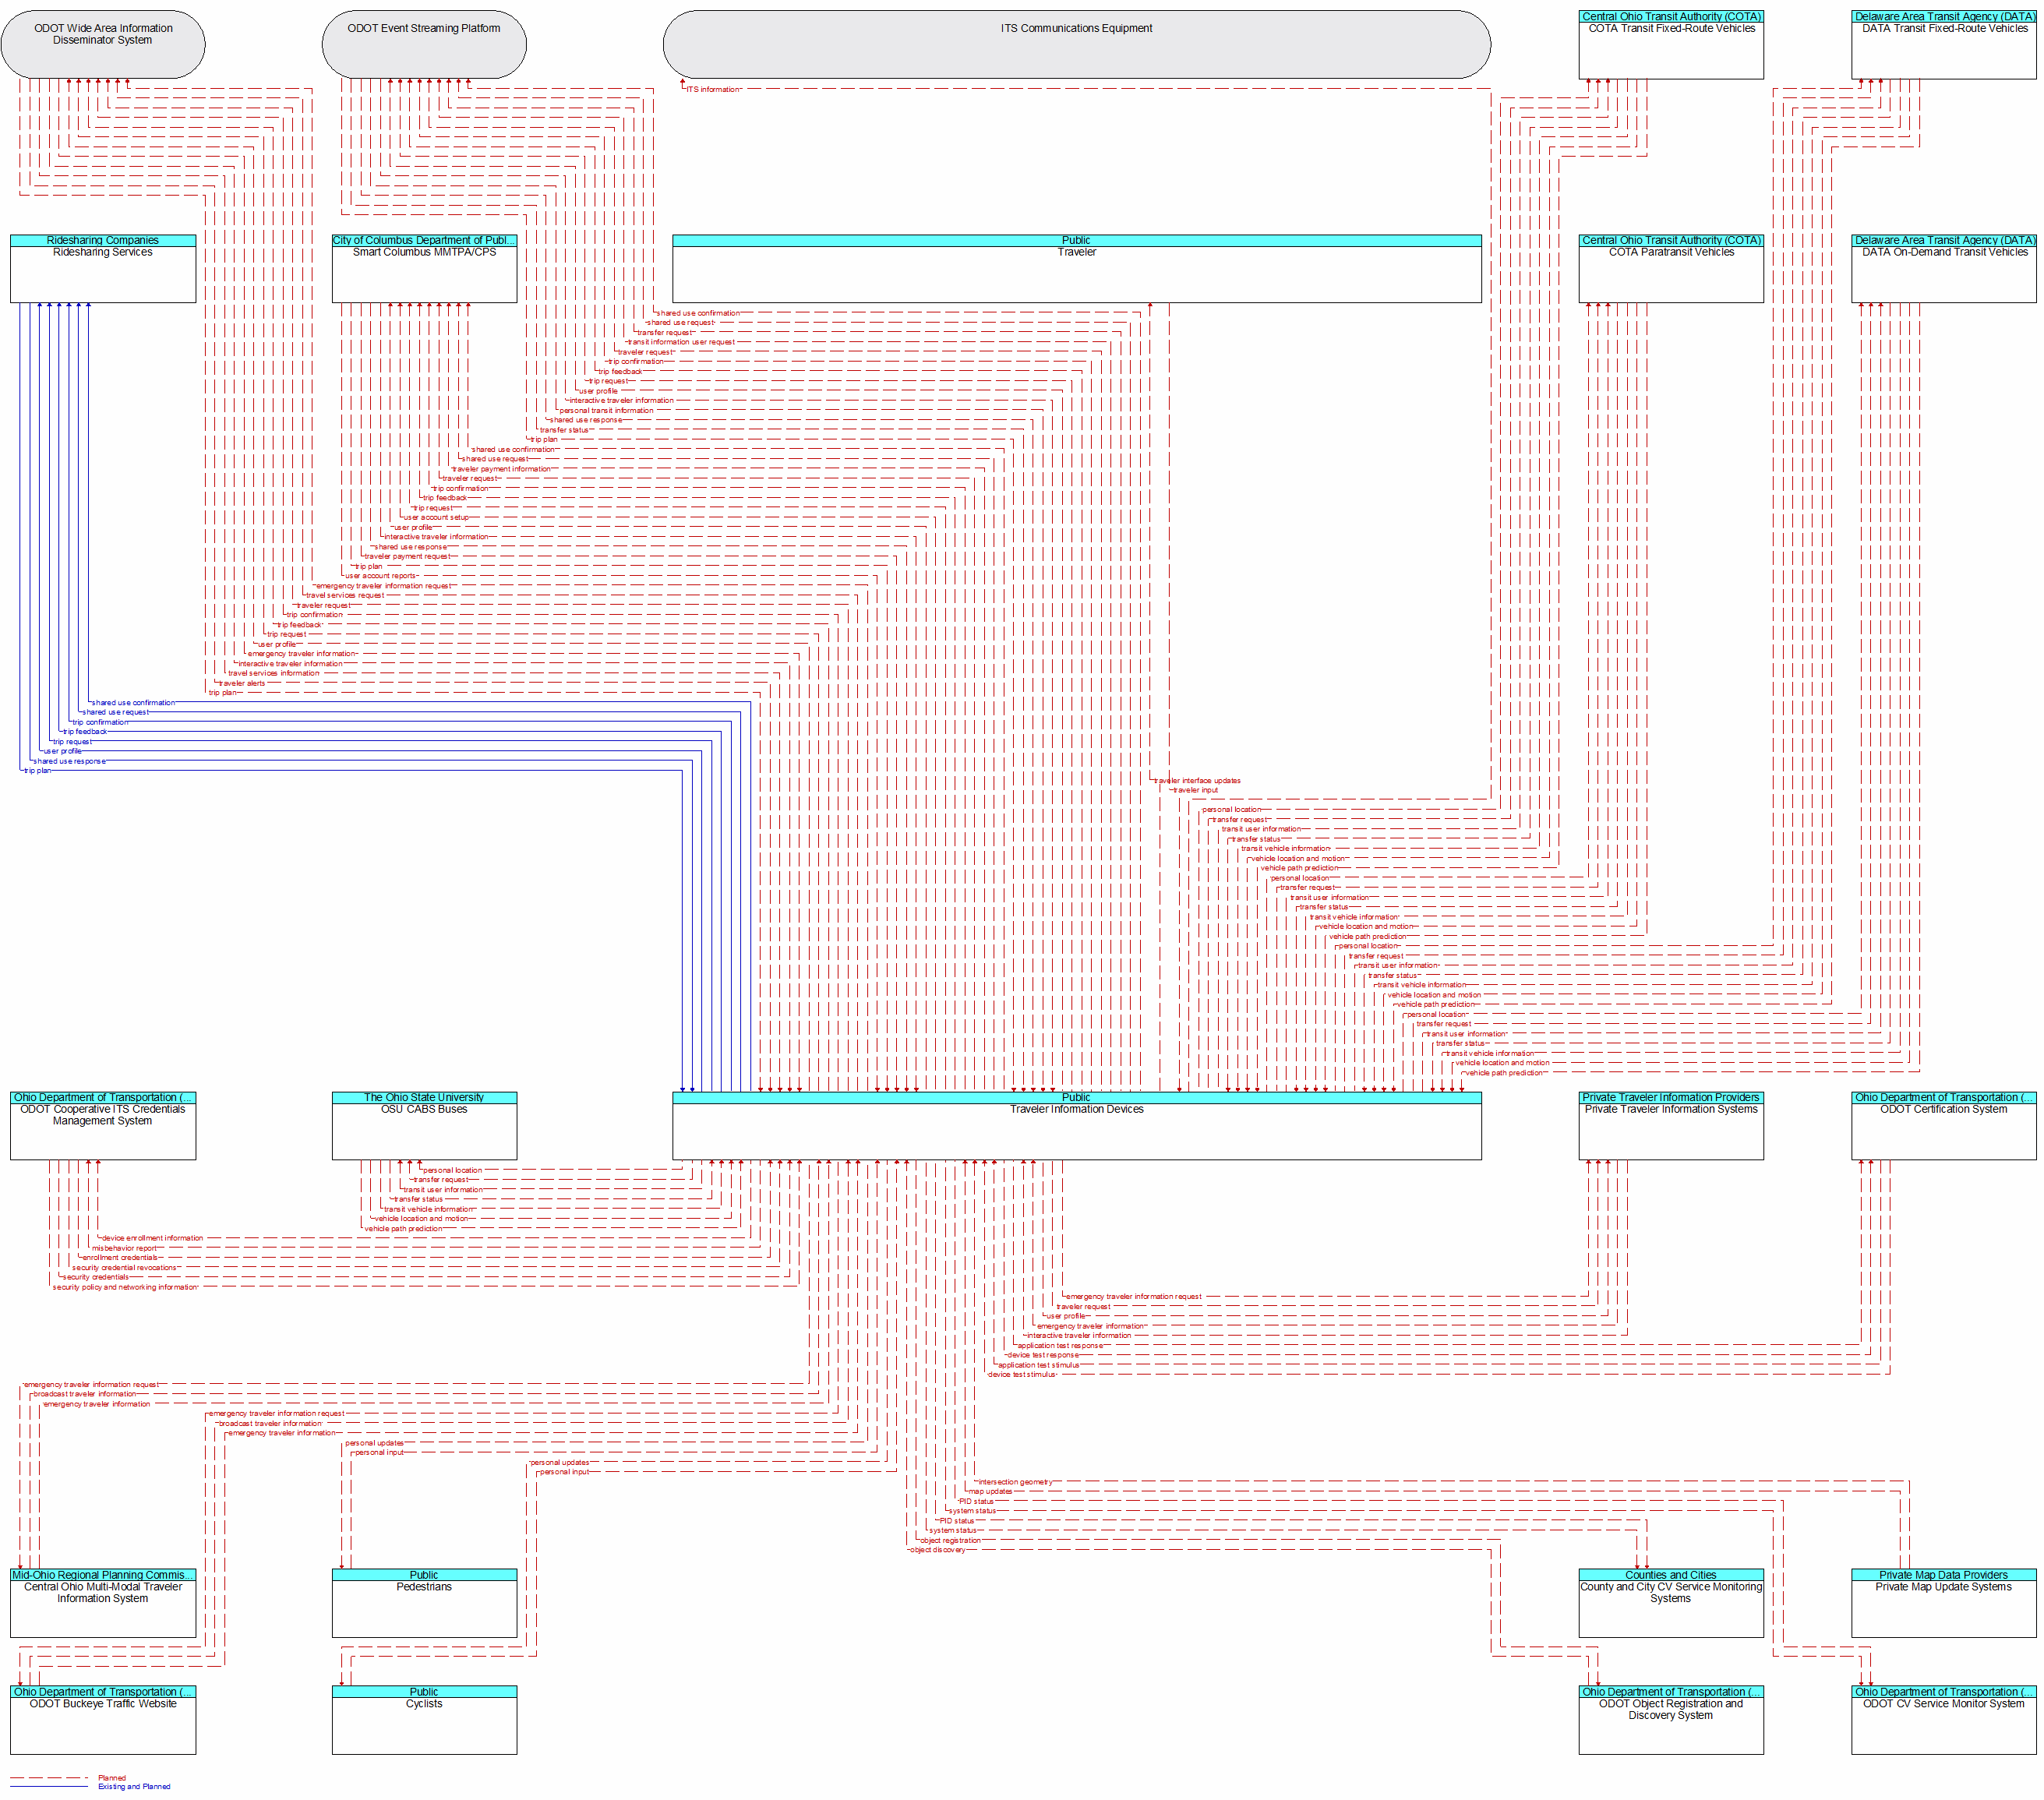Image resolution: width=2044 pixels, height=1800 pixels.
Task: Click the 'user account reports' flow label
Action: [x=381, y=576]
